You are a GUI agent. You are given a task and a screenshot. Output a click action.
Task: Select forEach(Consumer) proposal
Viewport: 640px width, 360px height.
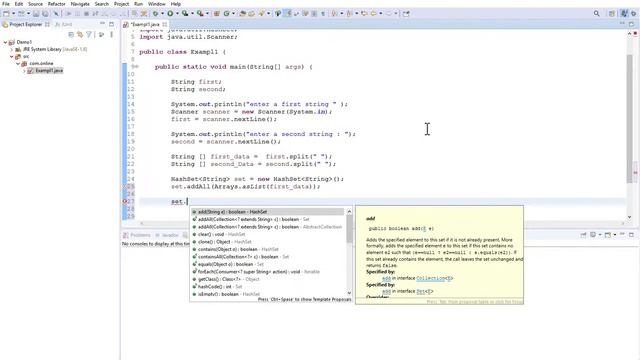[267, 271]
